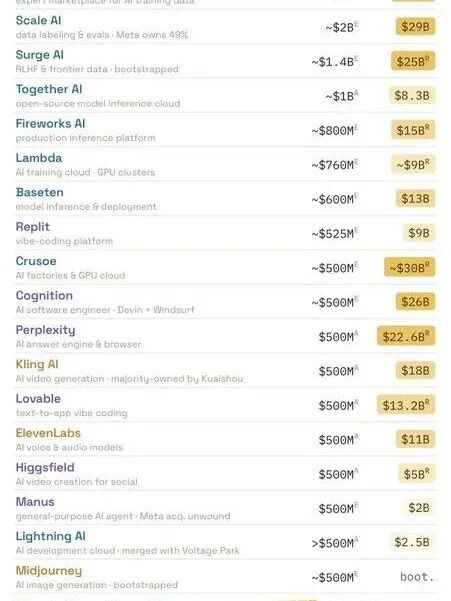Select the Lambda company name
451x601 pixels.
click(x=39, y=158)
